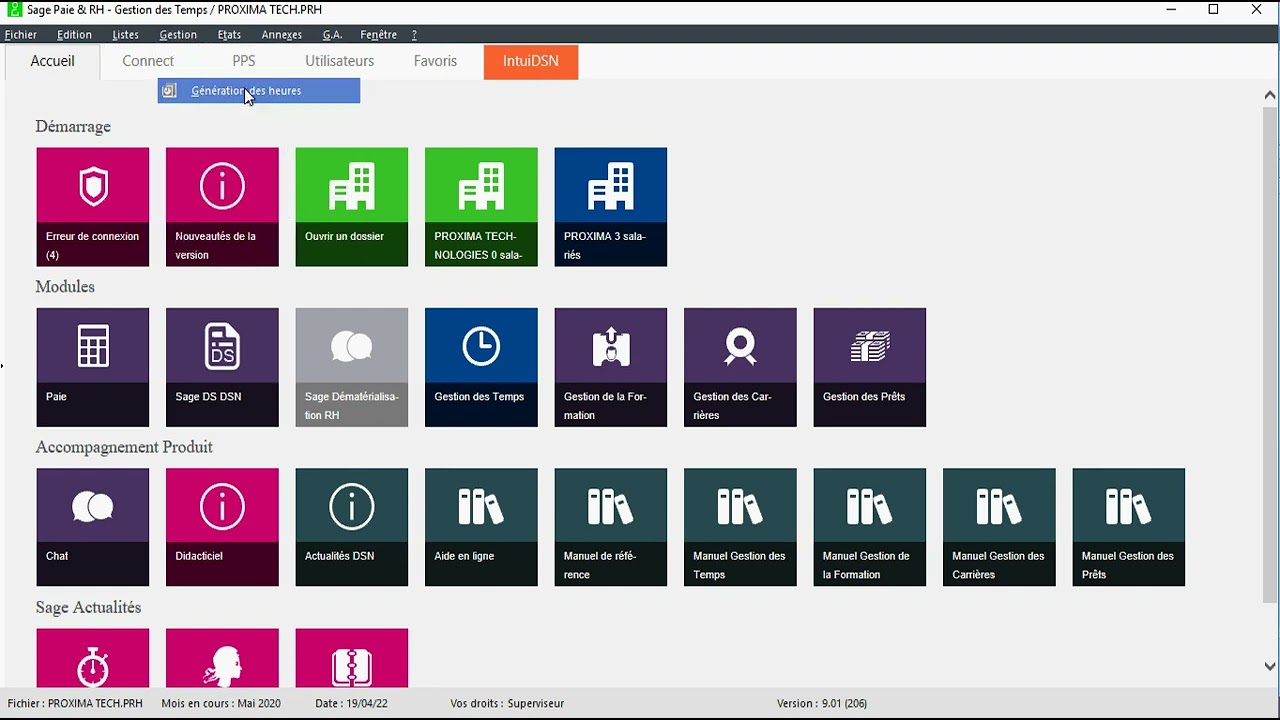Open the Etats menu
Viewport: 1280px width, 720px height.
[229, 35]
